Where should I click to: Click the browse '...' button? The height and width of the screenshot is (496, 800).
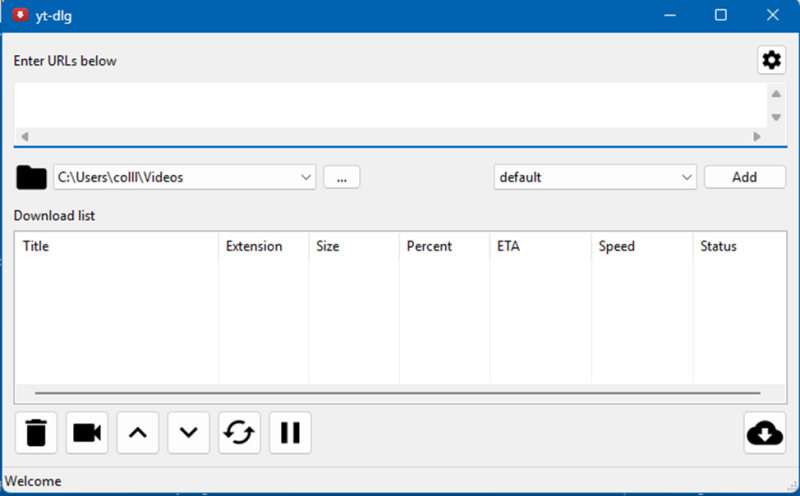(x=342, y=177)
